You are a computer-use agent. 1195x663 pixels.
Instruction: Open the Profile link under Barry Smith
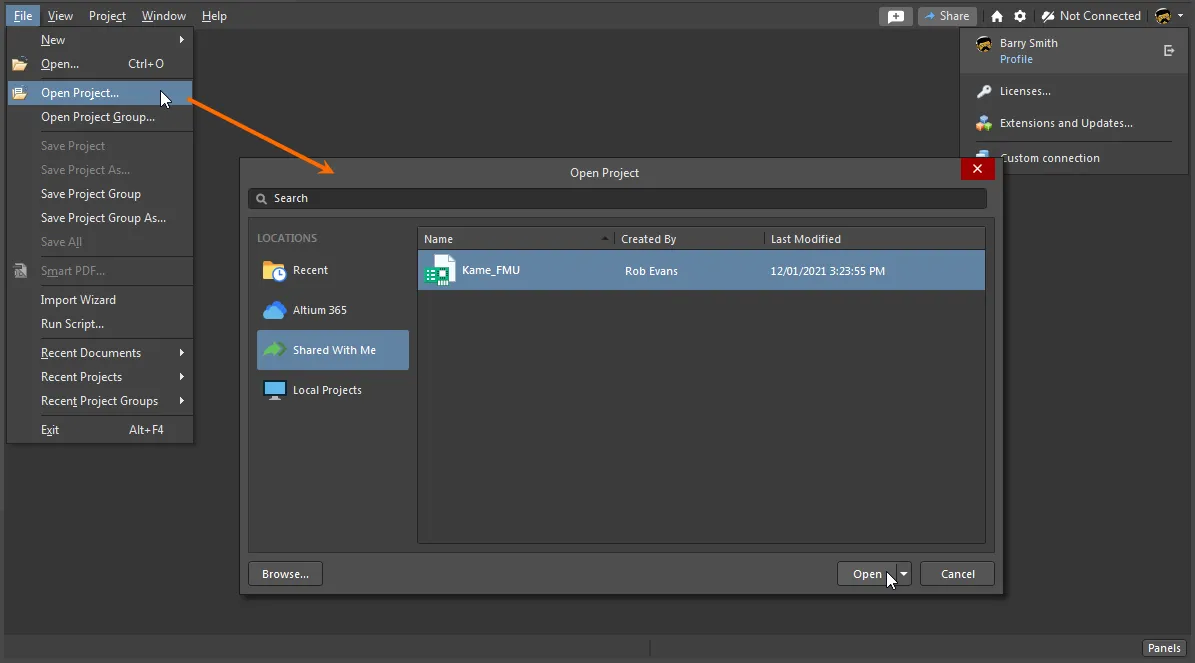(1016, 59)
